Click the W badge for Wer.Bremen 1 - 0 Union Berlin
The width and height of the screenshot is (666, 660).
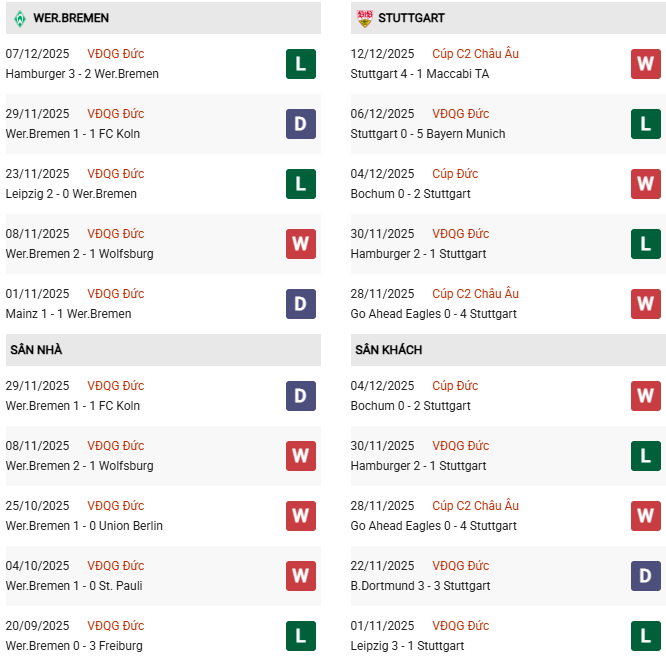(x=300, y=516)
